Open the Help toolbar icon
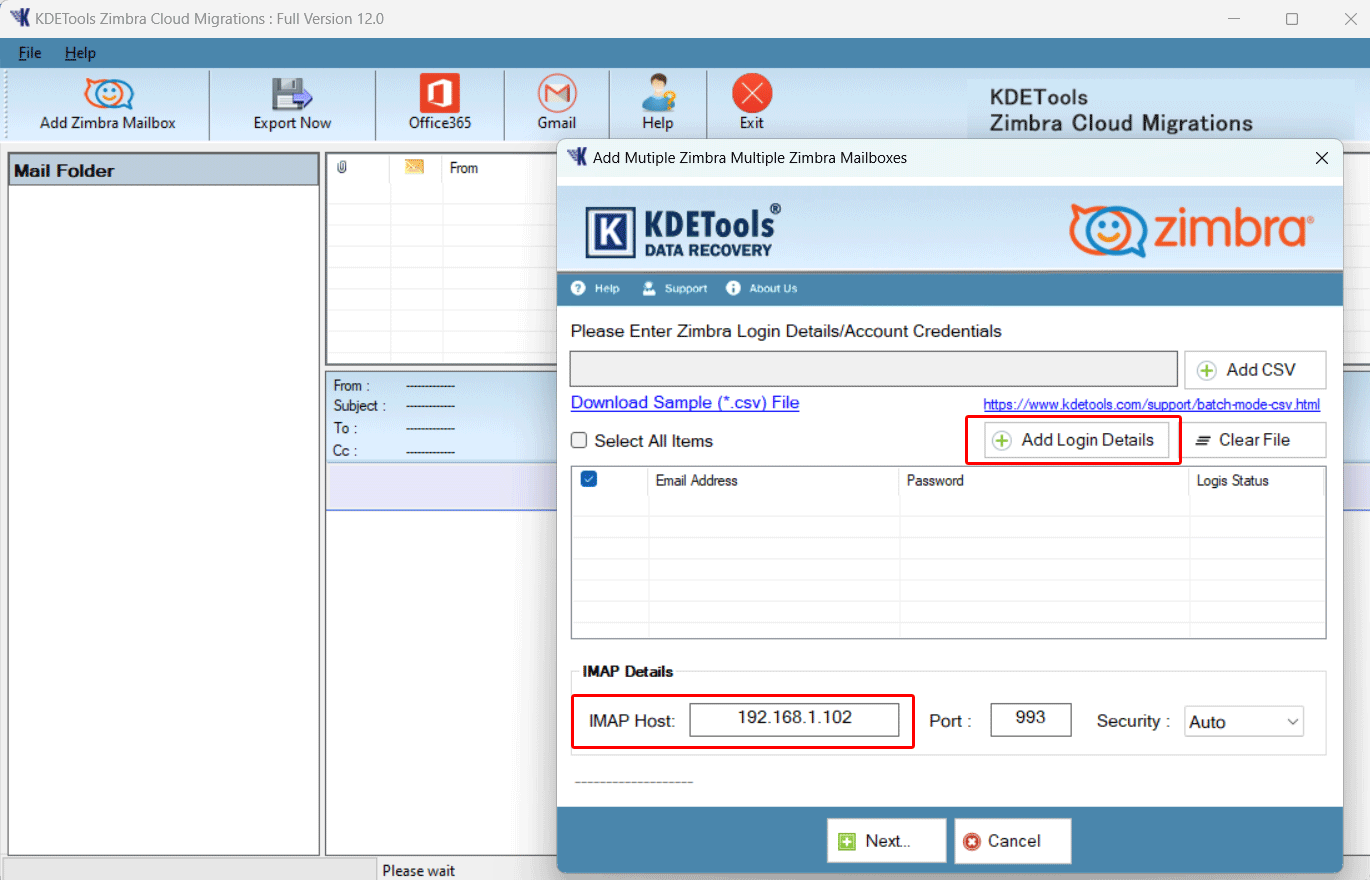This screenshot has height=880, width=1370. pyautogui.click(x=657, y=102)
